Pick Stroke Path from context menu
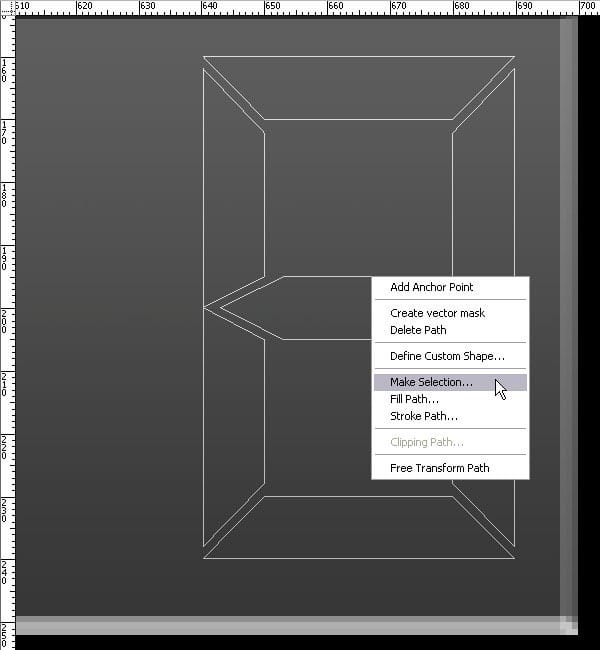600x650 pixels. (424, 416)
